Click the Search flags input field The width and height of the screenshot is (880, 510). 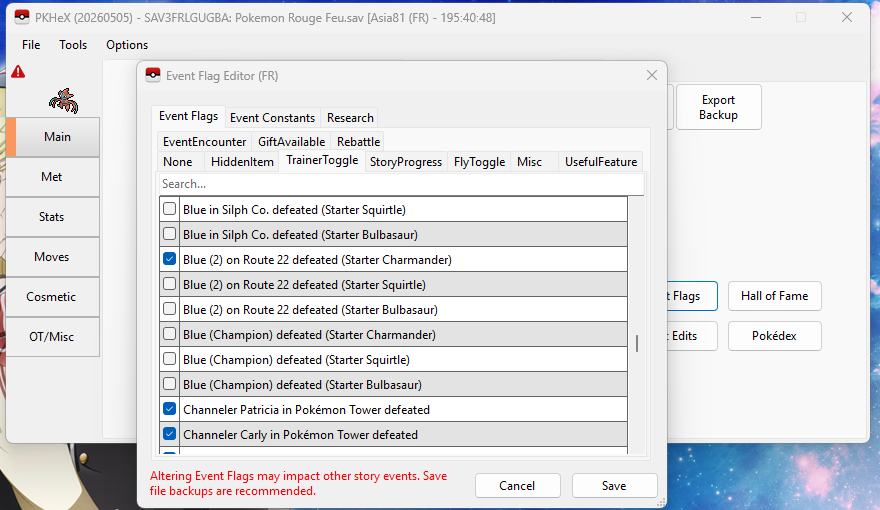click(x=401, y=184)
